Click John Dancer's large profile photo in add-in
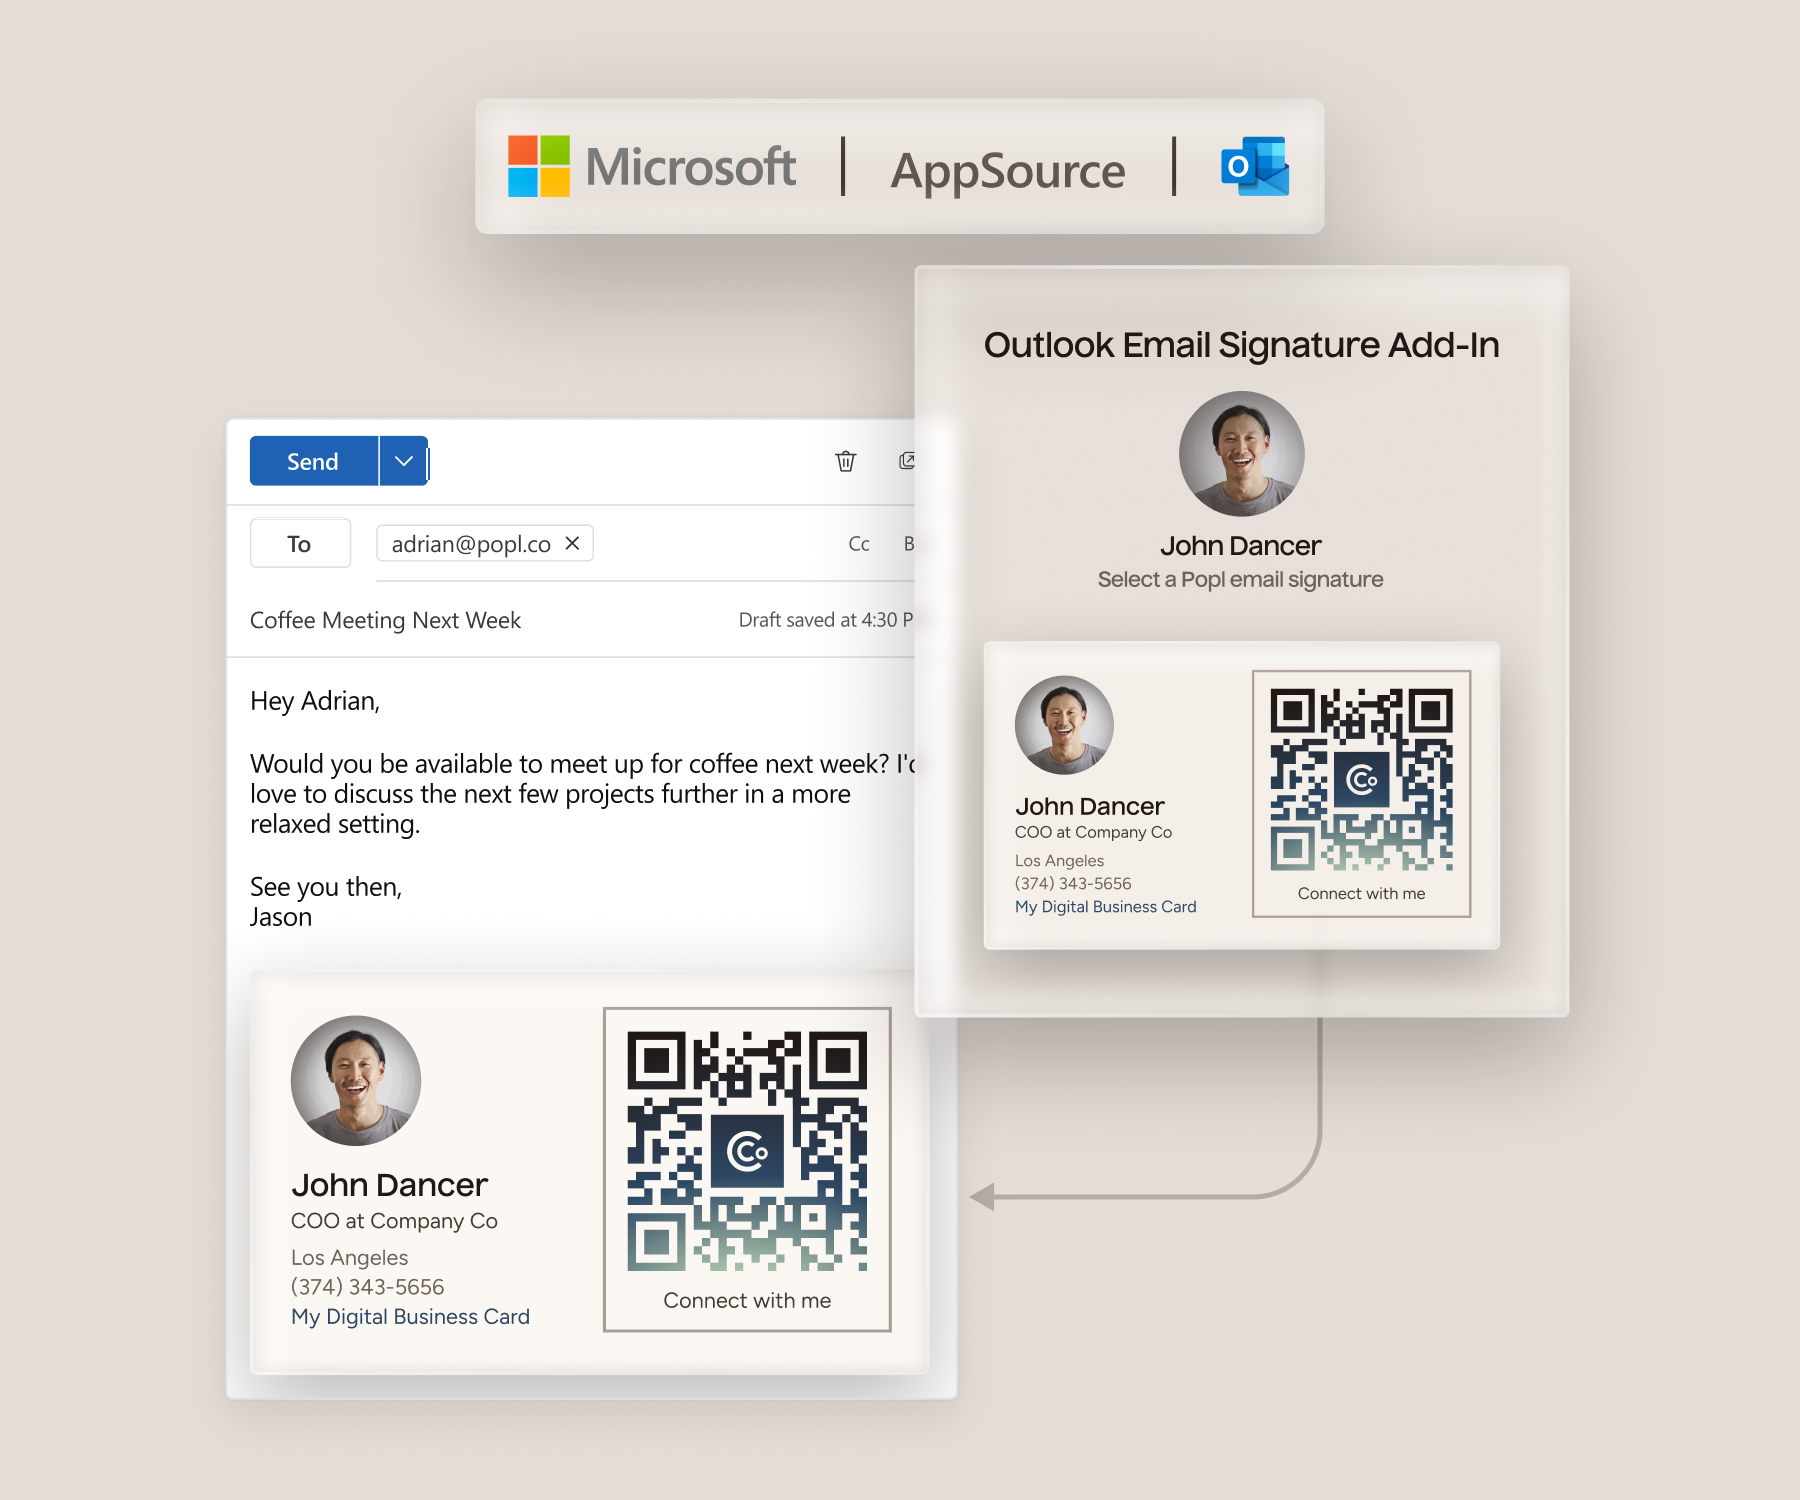Image resolution: width=1800 pixels, height=1500 pixels. (1241, 454)
